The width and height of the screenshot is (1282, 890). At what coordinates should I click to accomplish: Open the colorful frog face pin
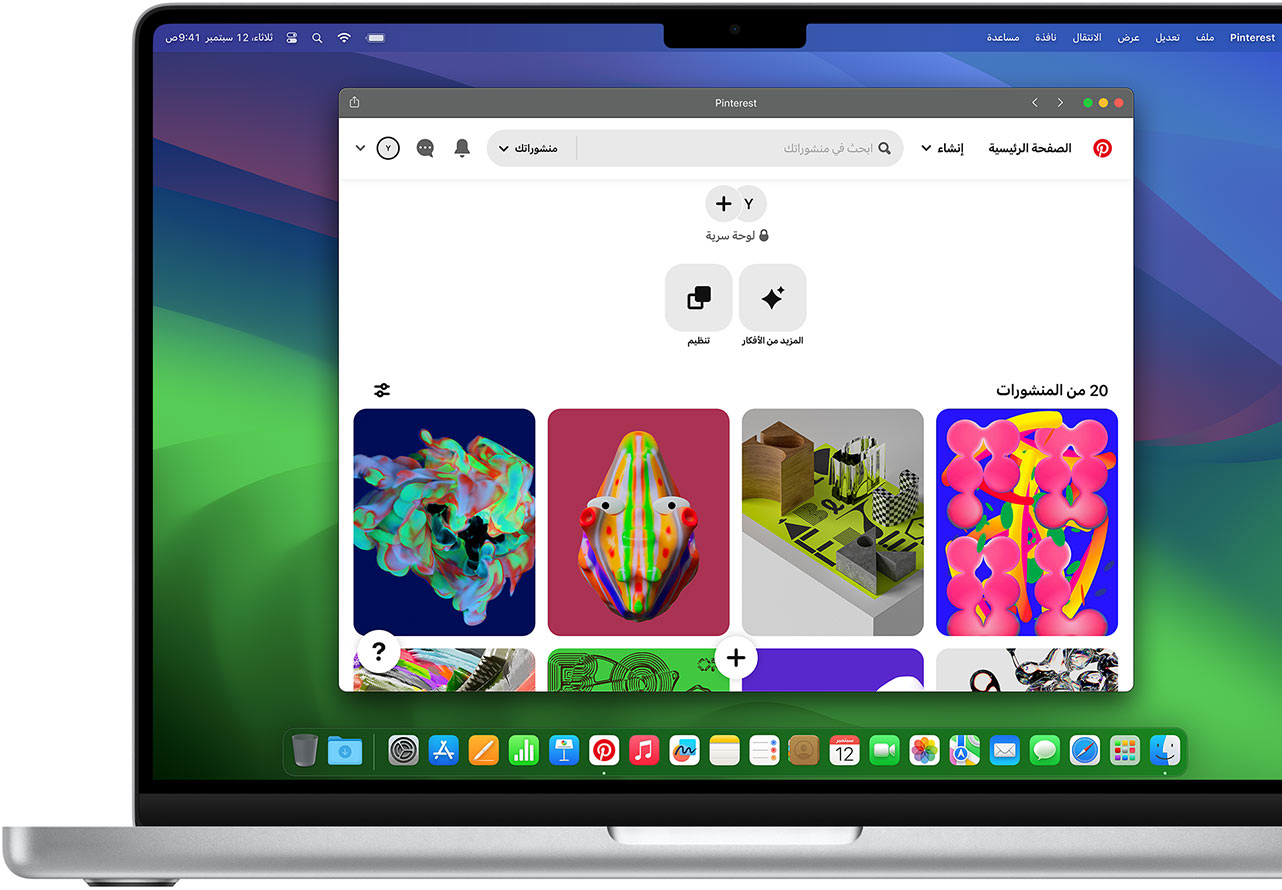[639, 522]
